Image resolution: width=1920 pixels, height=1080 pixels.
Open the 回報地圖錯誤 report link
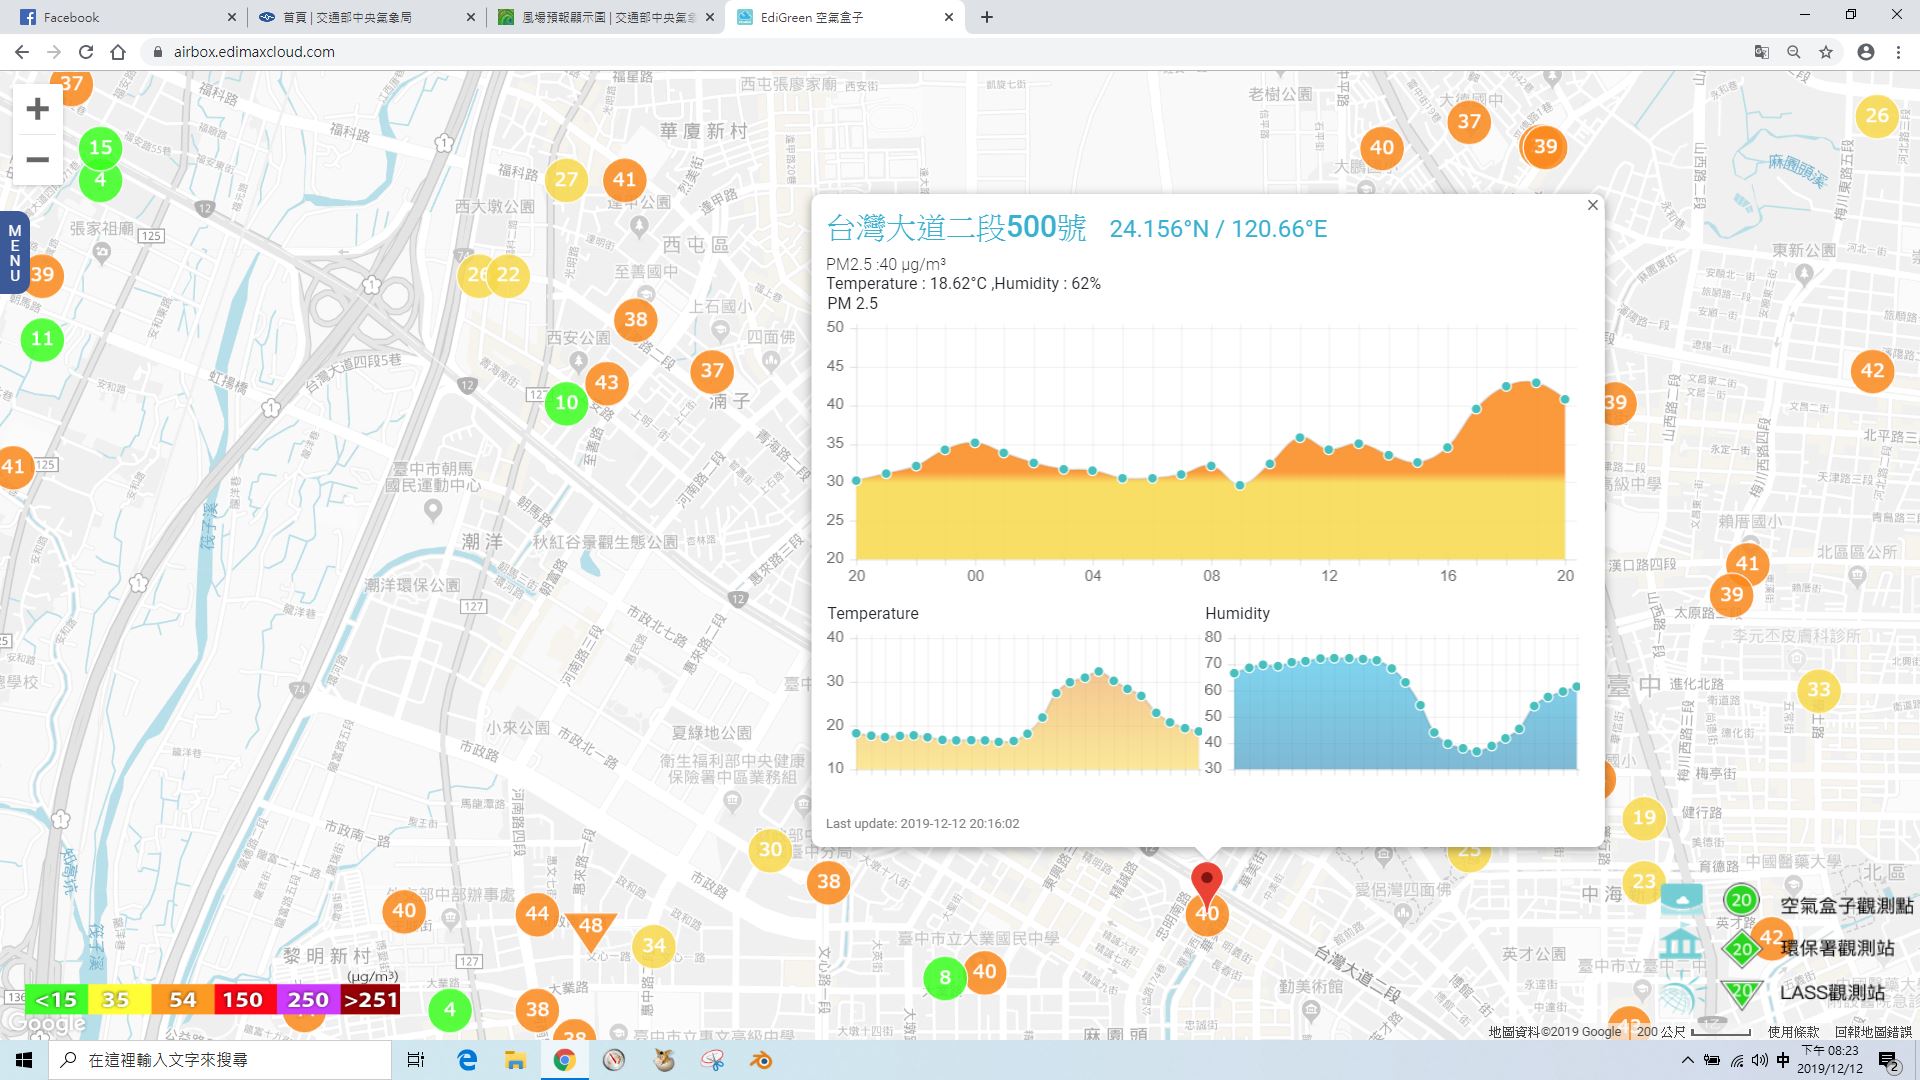coord(1873,1031)
